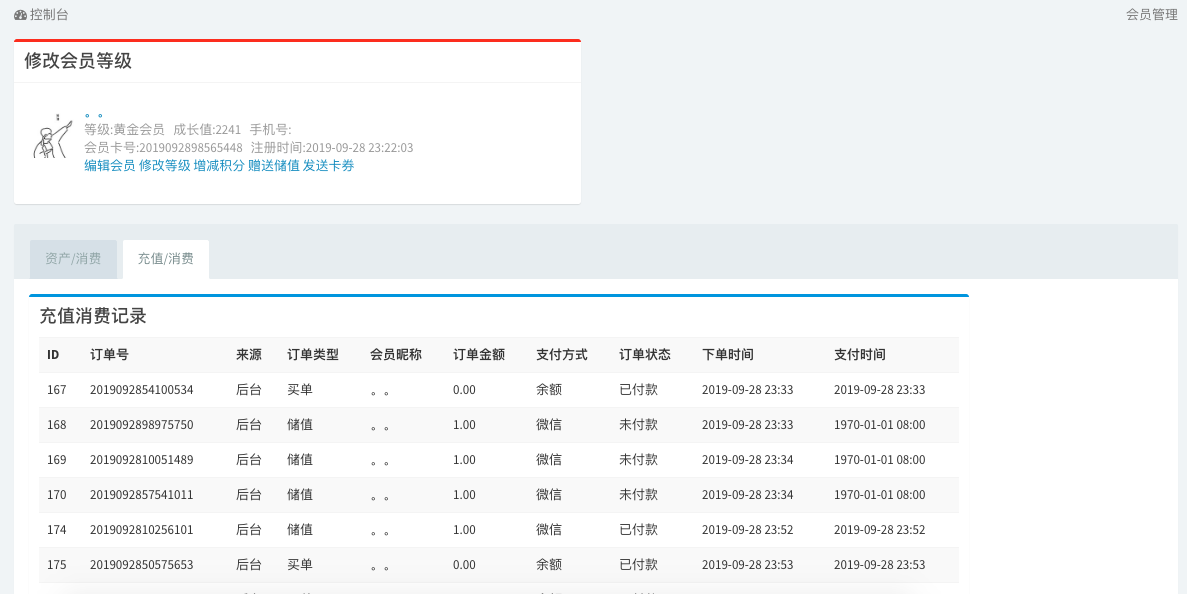Open the 赠送储值 link
This screenshot has height=594, width=1187.
point(274,166)
